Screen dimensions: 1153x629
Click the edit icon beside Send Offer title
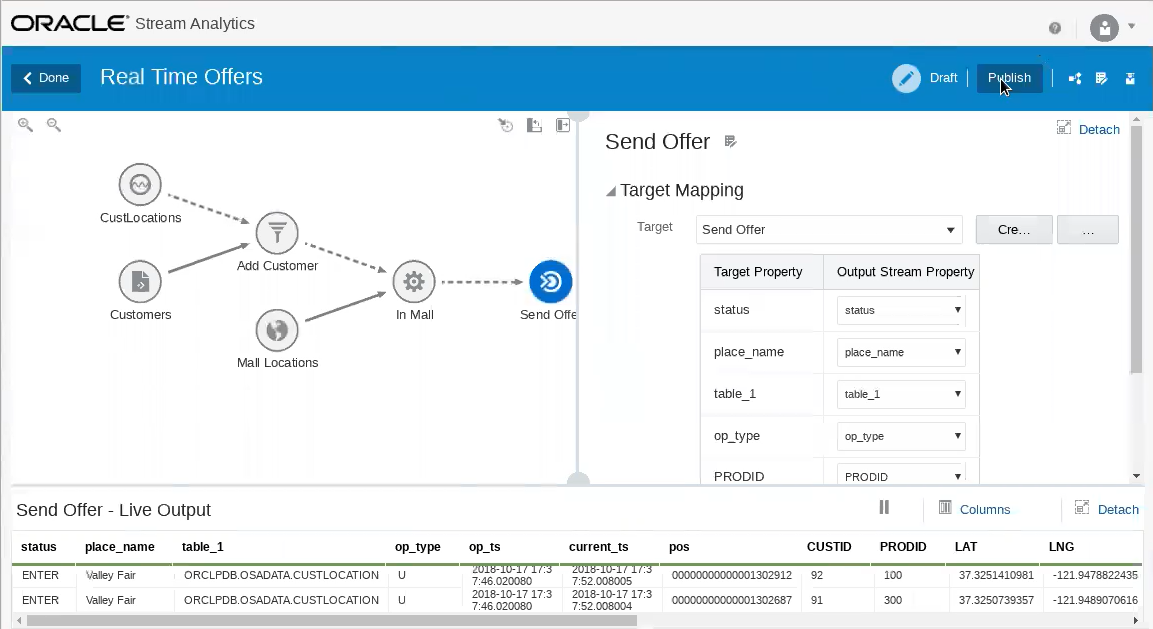point(730,141)
